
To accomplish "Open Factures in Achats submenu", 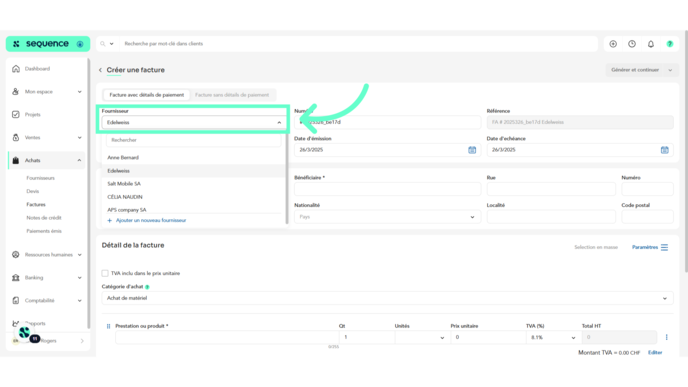I will [x=36, y=204].
